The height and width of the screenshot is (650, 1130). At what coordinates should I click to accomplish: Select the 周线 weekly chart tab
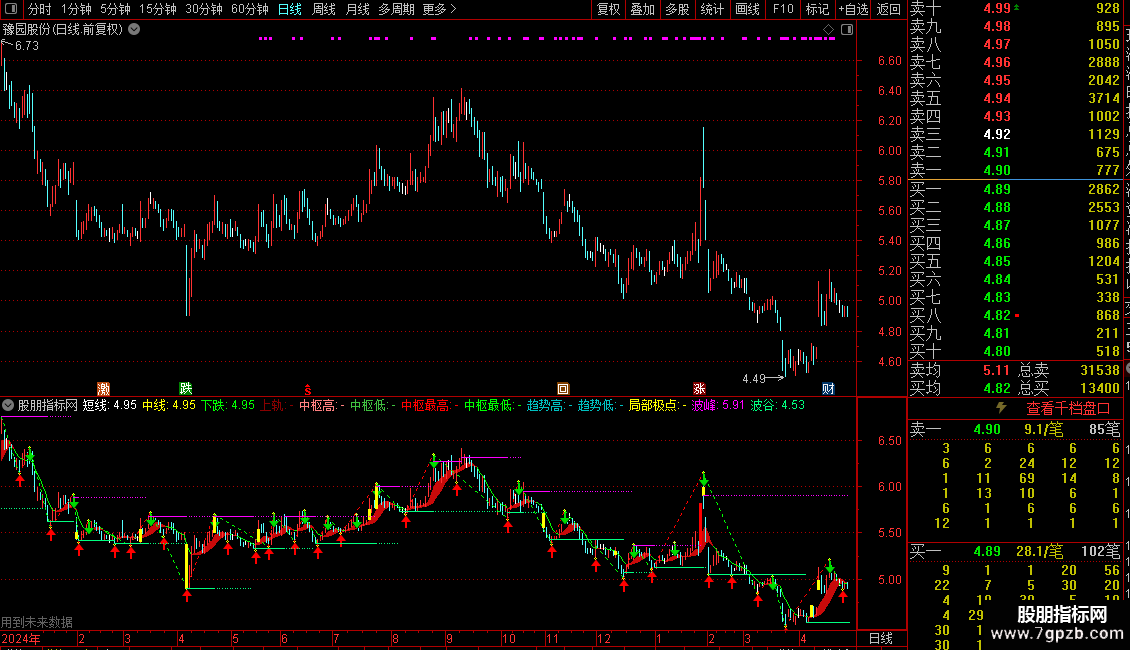324,9
